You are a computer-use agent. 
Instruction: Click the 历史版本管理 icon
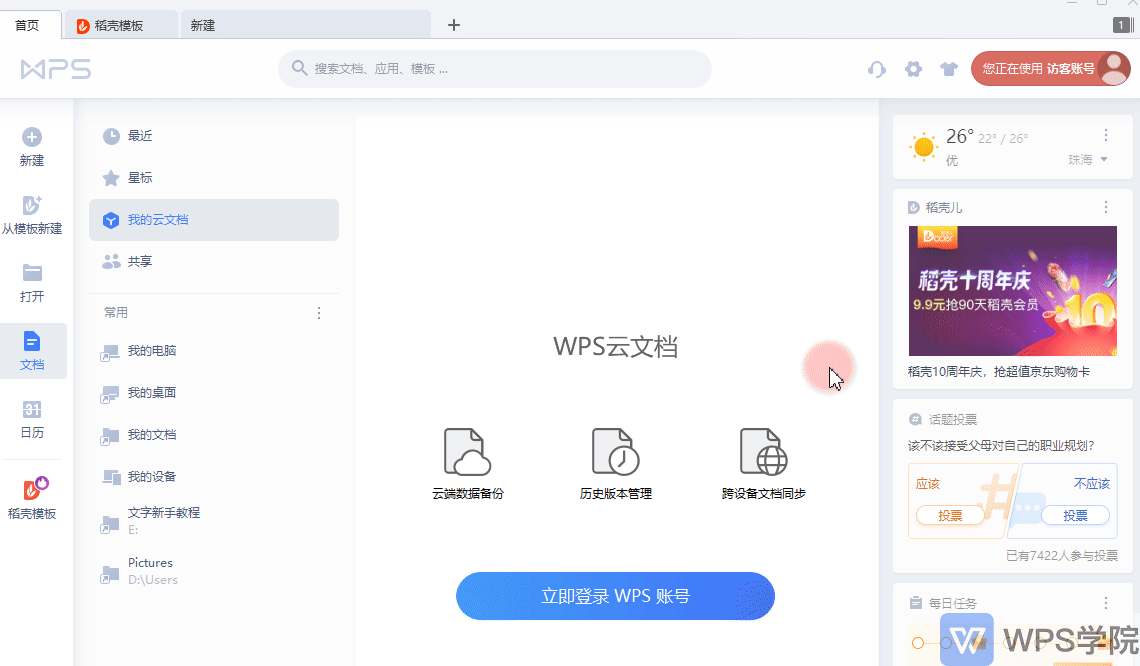tap(615, 452)
